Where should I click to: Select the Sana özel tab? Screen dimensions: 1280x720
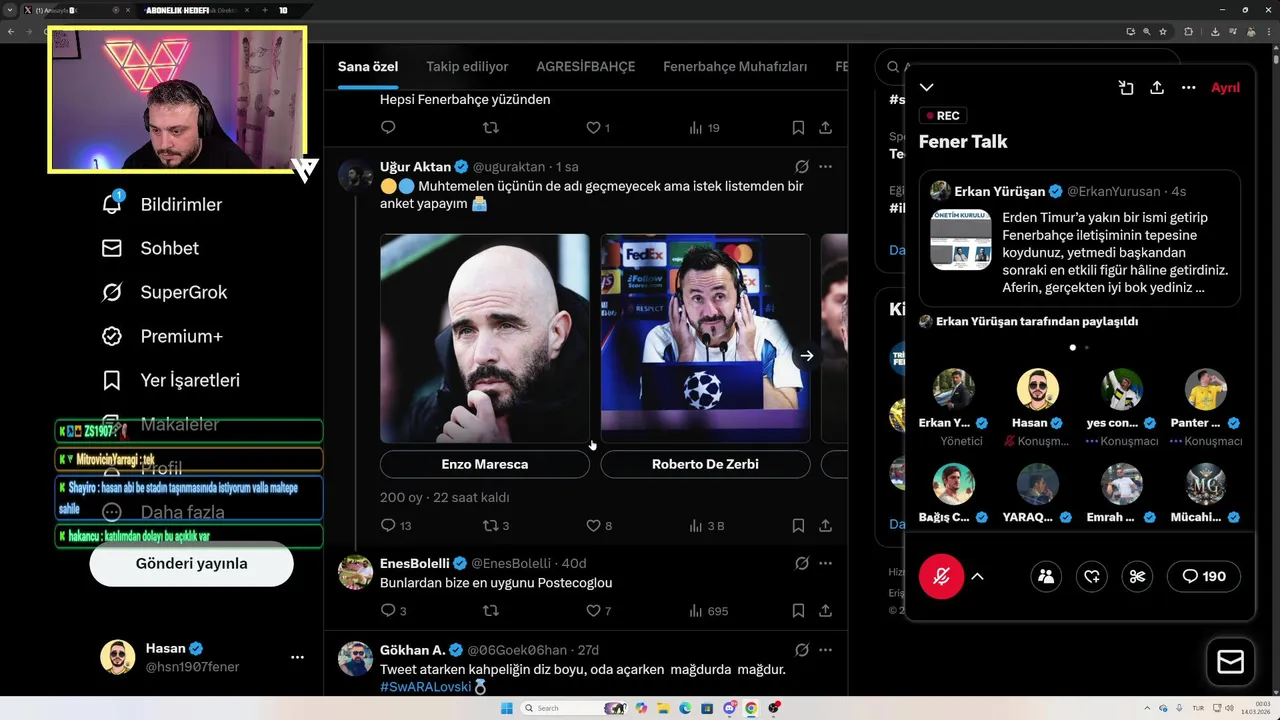pyautogui.click(x=368, y=67)
